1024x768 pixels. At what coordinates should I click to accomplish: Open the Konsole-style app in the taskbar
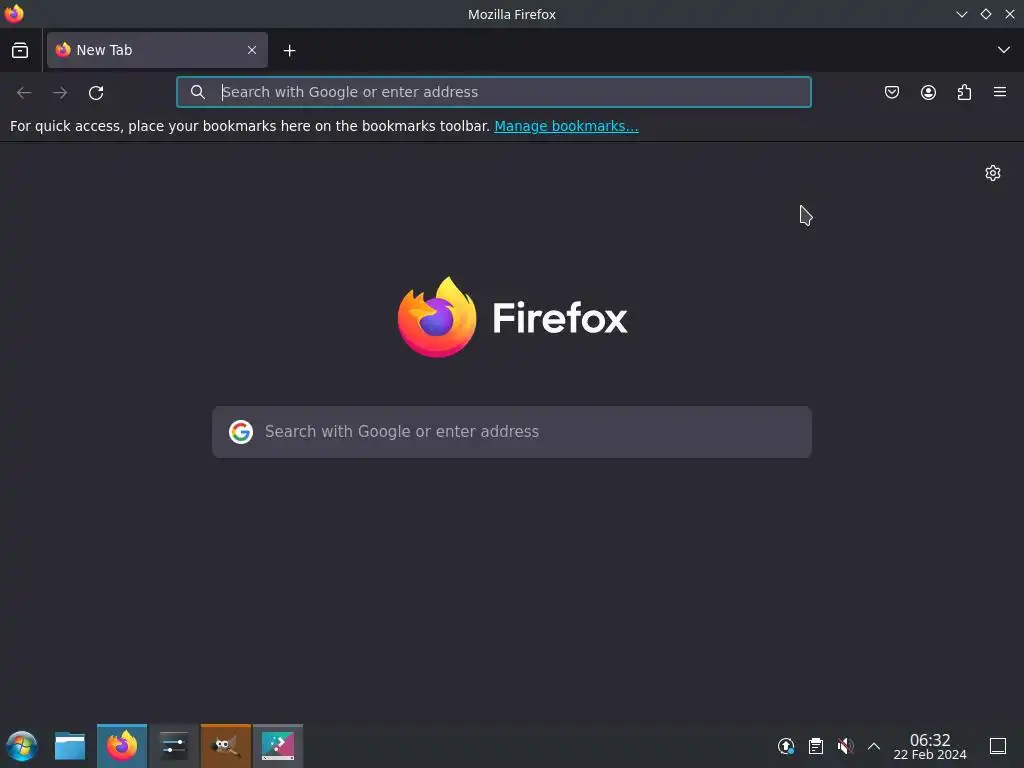tap(278, 746)
